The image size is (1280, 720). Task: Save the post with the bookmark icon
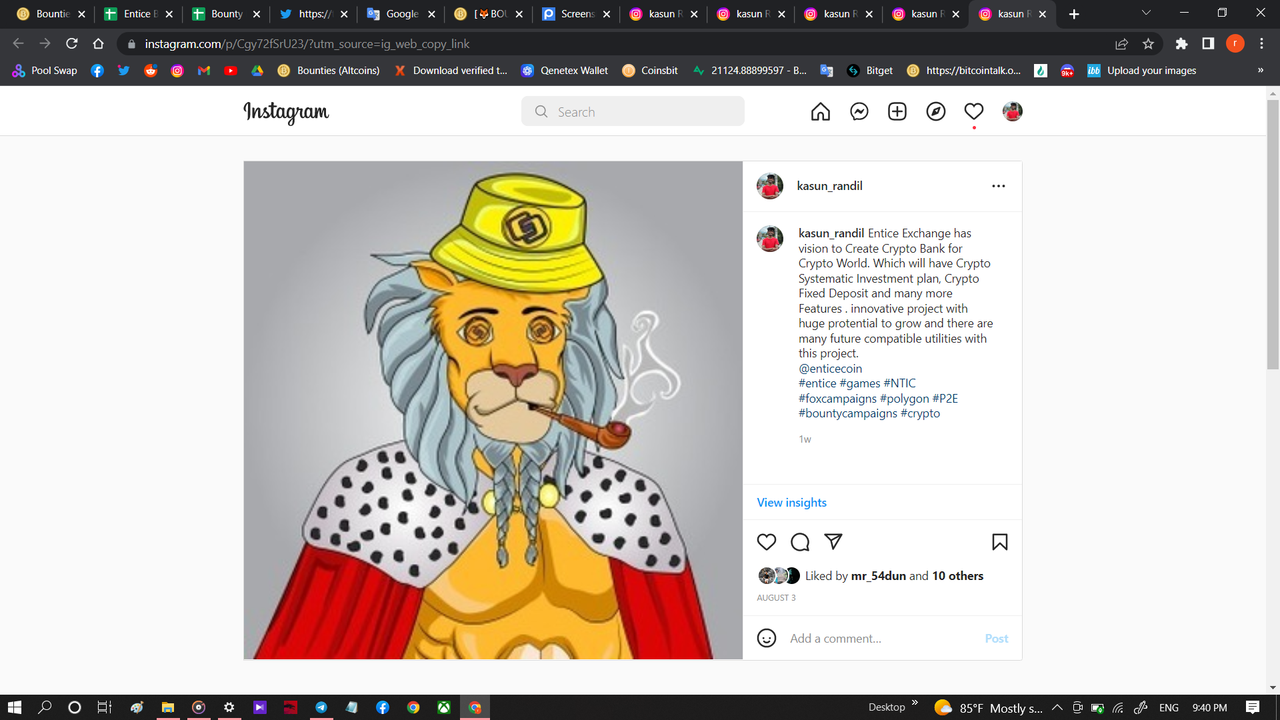point(999,541)
